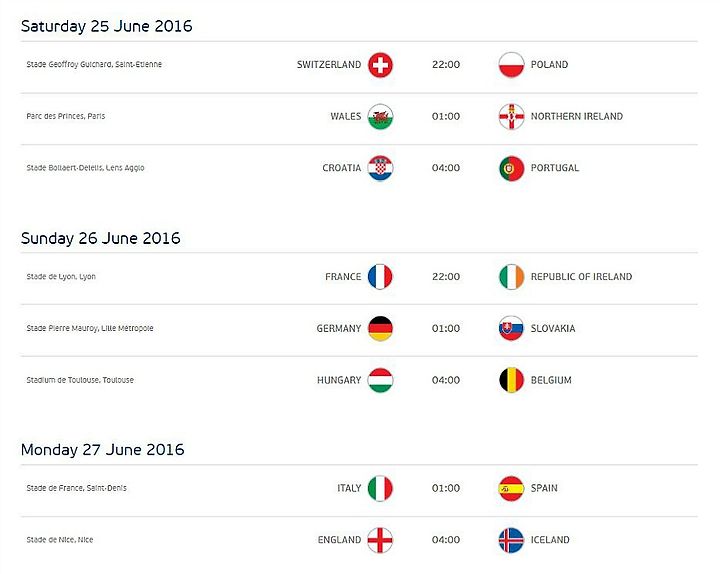Select the England team name
The width and height of the screenshot is (720, 574).
339,540
